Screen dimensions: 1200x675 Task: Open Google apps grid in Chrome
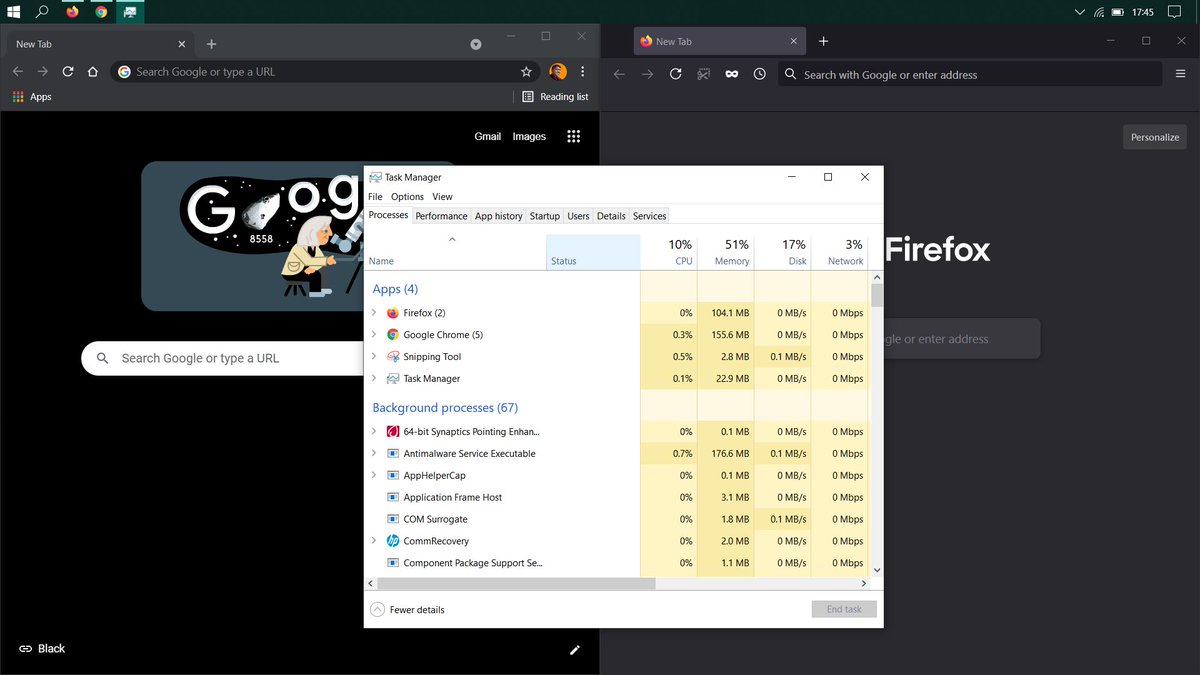pyautogui.click(x=573, y=136)
